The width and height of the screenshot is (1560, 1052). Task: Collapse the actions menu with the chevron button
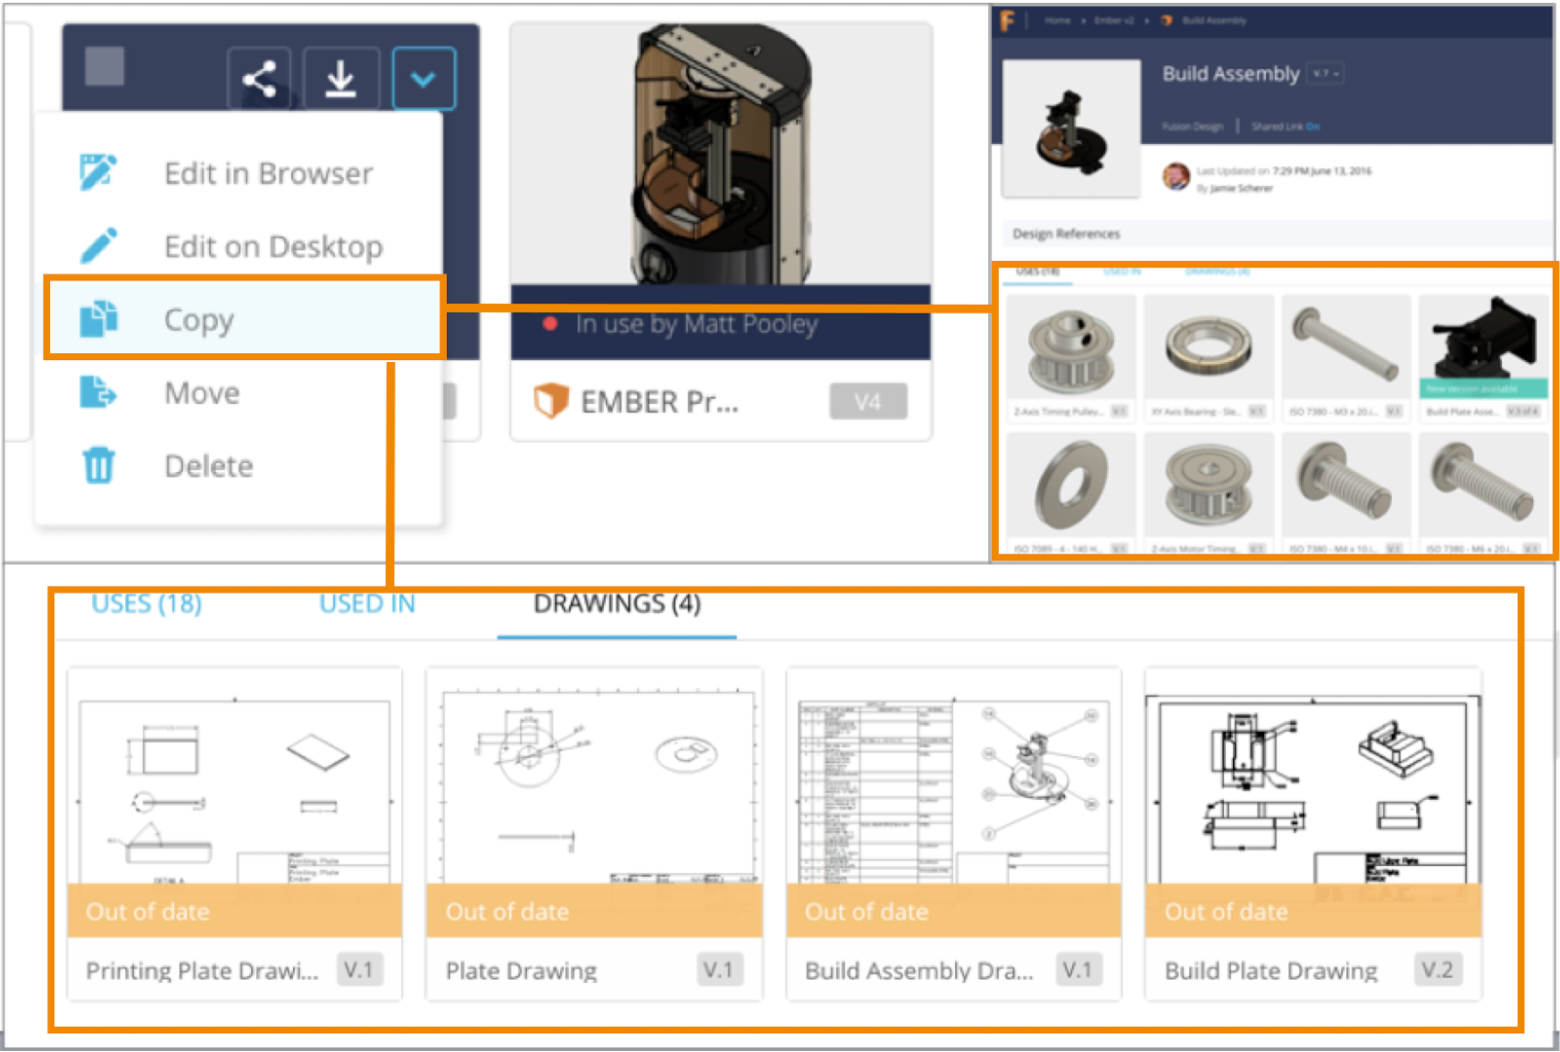pyautogui.click(x=423, y=78)
